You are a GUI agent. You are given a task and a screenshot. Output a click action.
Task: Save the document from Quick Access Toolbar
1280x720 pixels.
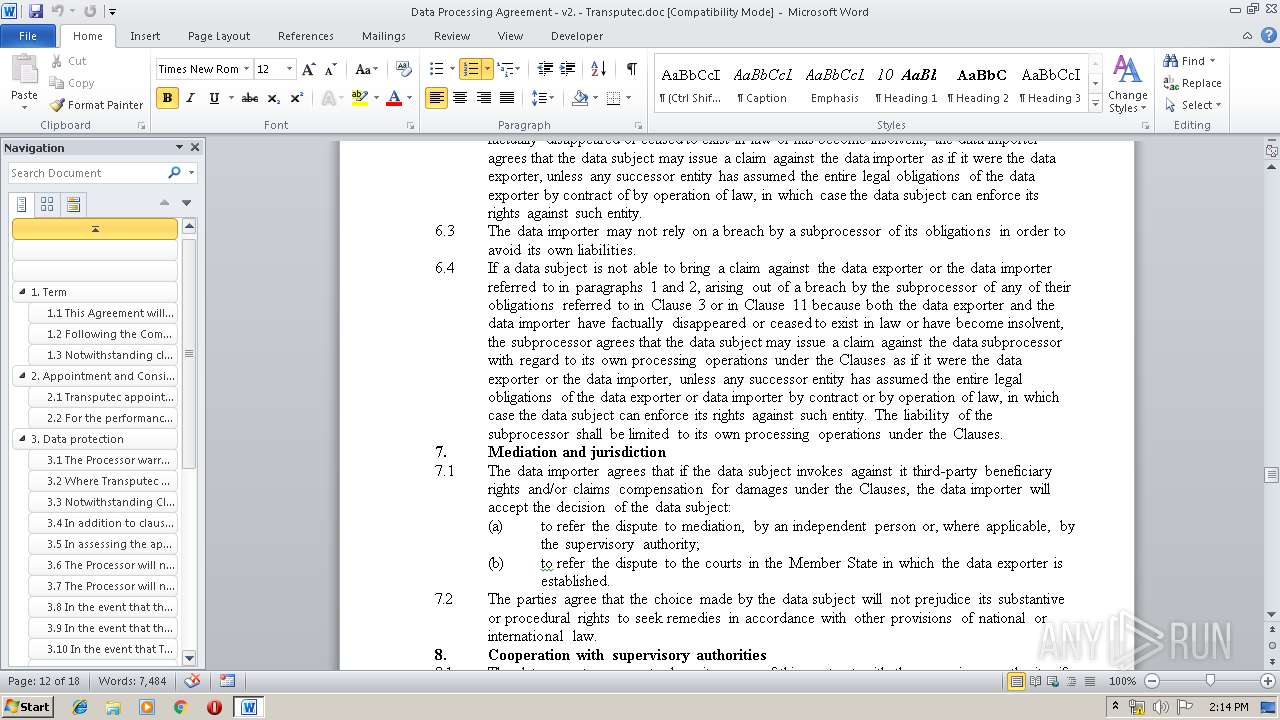(x=36, y=12)
